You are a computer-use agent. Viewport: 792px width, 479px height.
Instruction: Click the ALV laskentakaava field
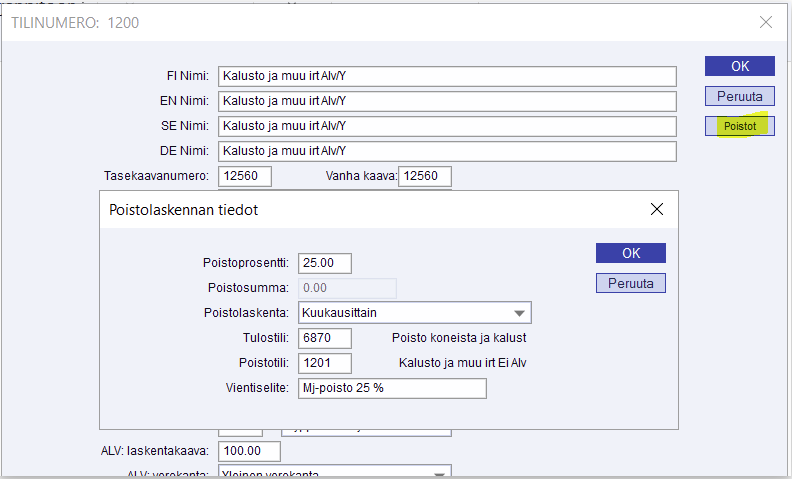pos(248,451)
